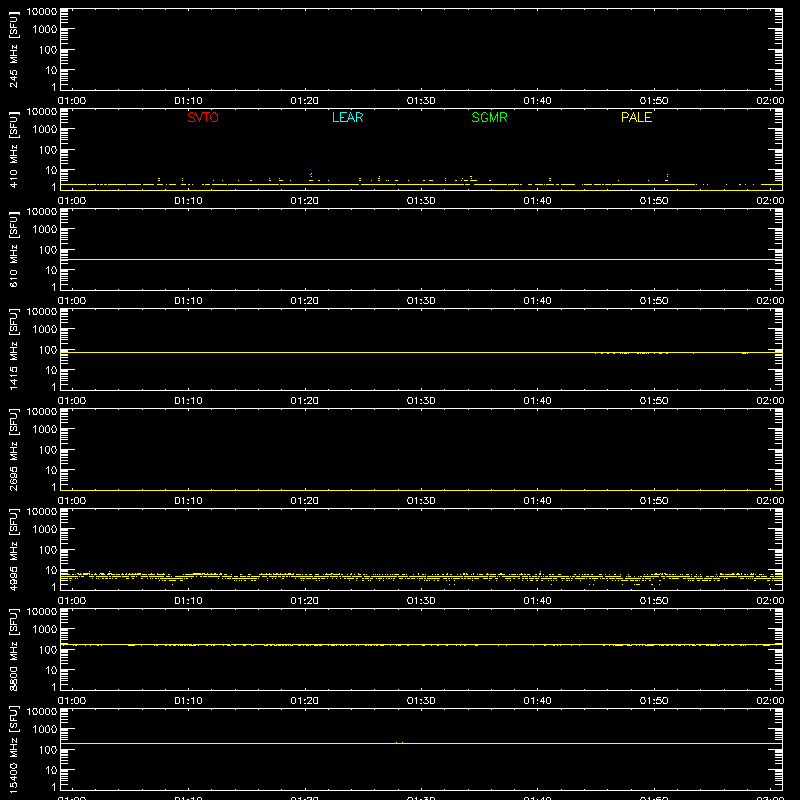Select the 2695 MHz [SFU] axis title
The width and height of the screenshot is (800, 800).
click(13, 449)
